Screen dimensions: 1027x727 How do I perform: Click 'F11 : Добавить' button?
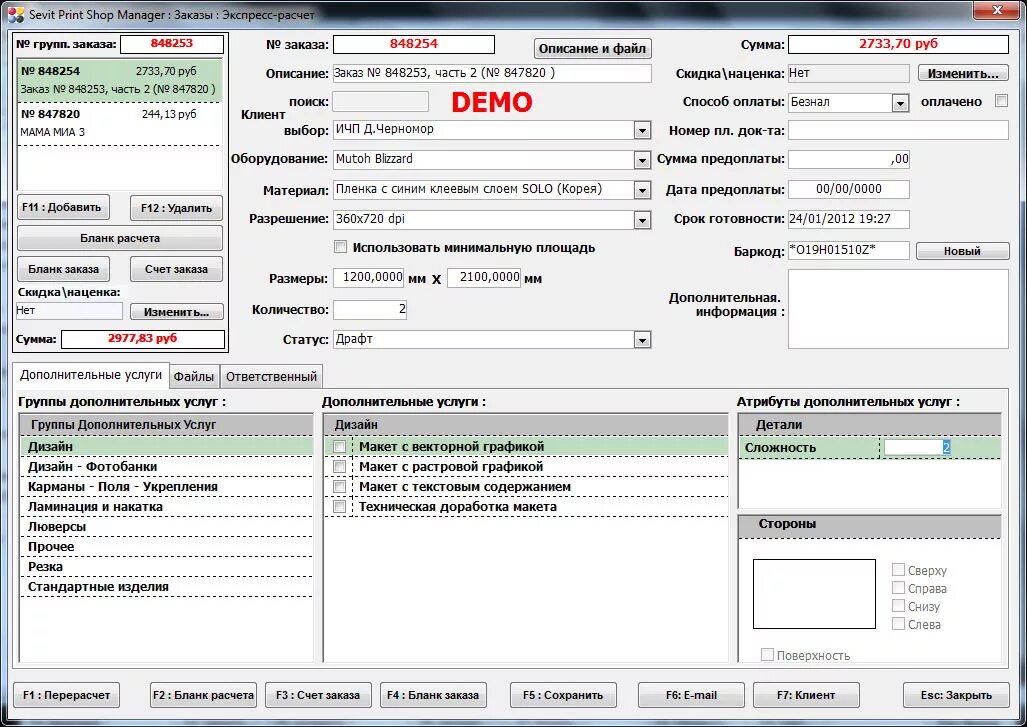point(63,208)
